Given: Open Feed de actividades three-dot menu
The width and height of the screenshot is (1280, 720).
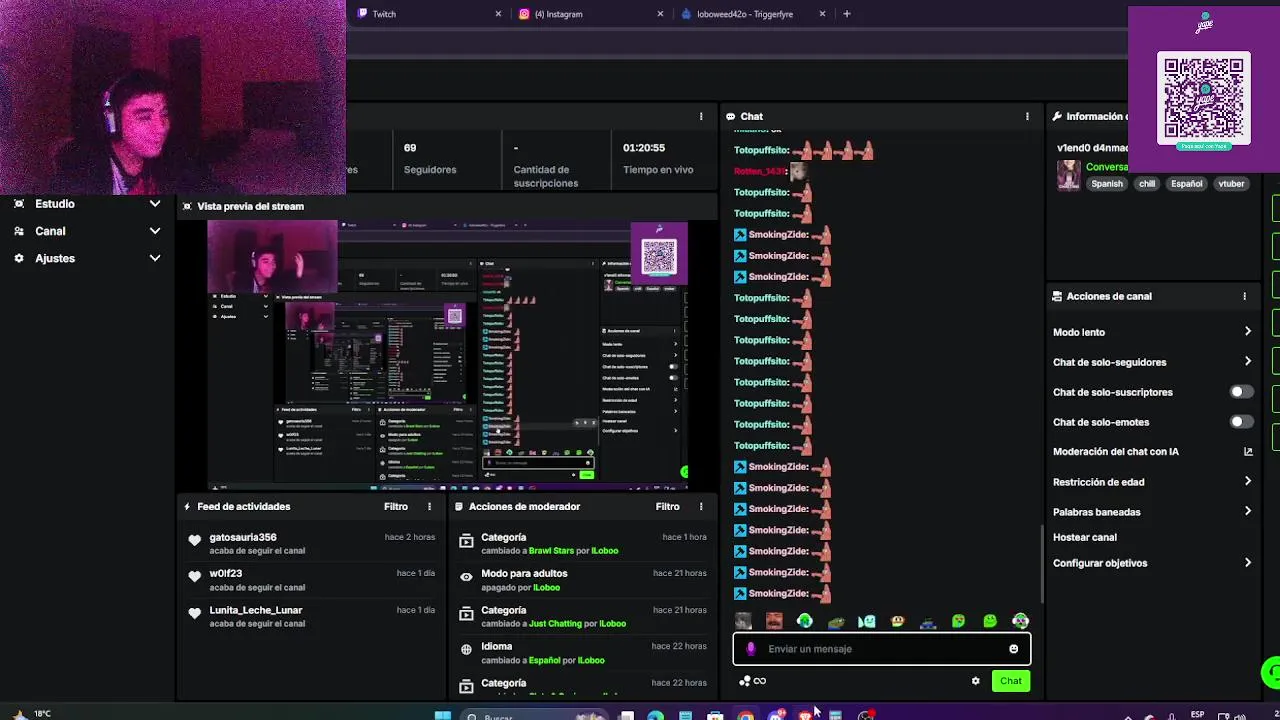Looking at the screenshot, I should point(429,506).
